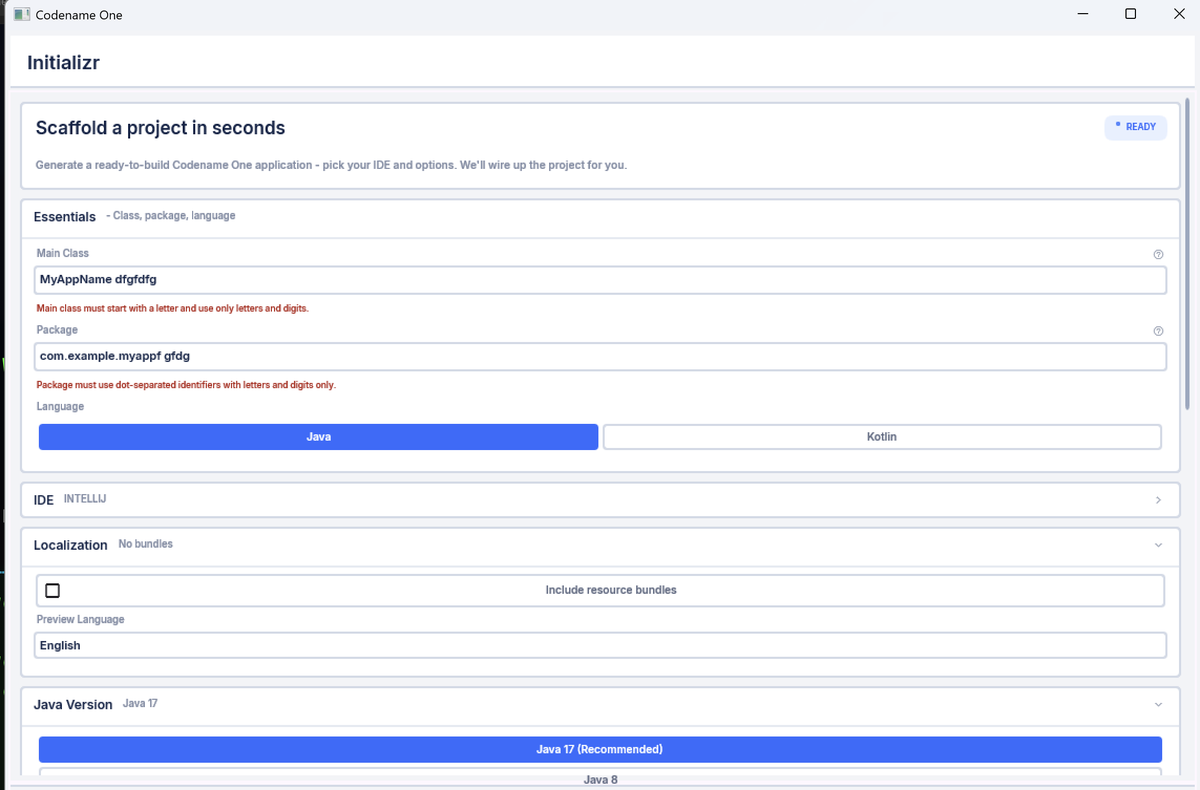This screenshot has height=790, width=1200.
Task: Maximize the Codename One window
Action: tap(1130, 14)
